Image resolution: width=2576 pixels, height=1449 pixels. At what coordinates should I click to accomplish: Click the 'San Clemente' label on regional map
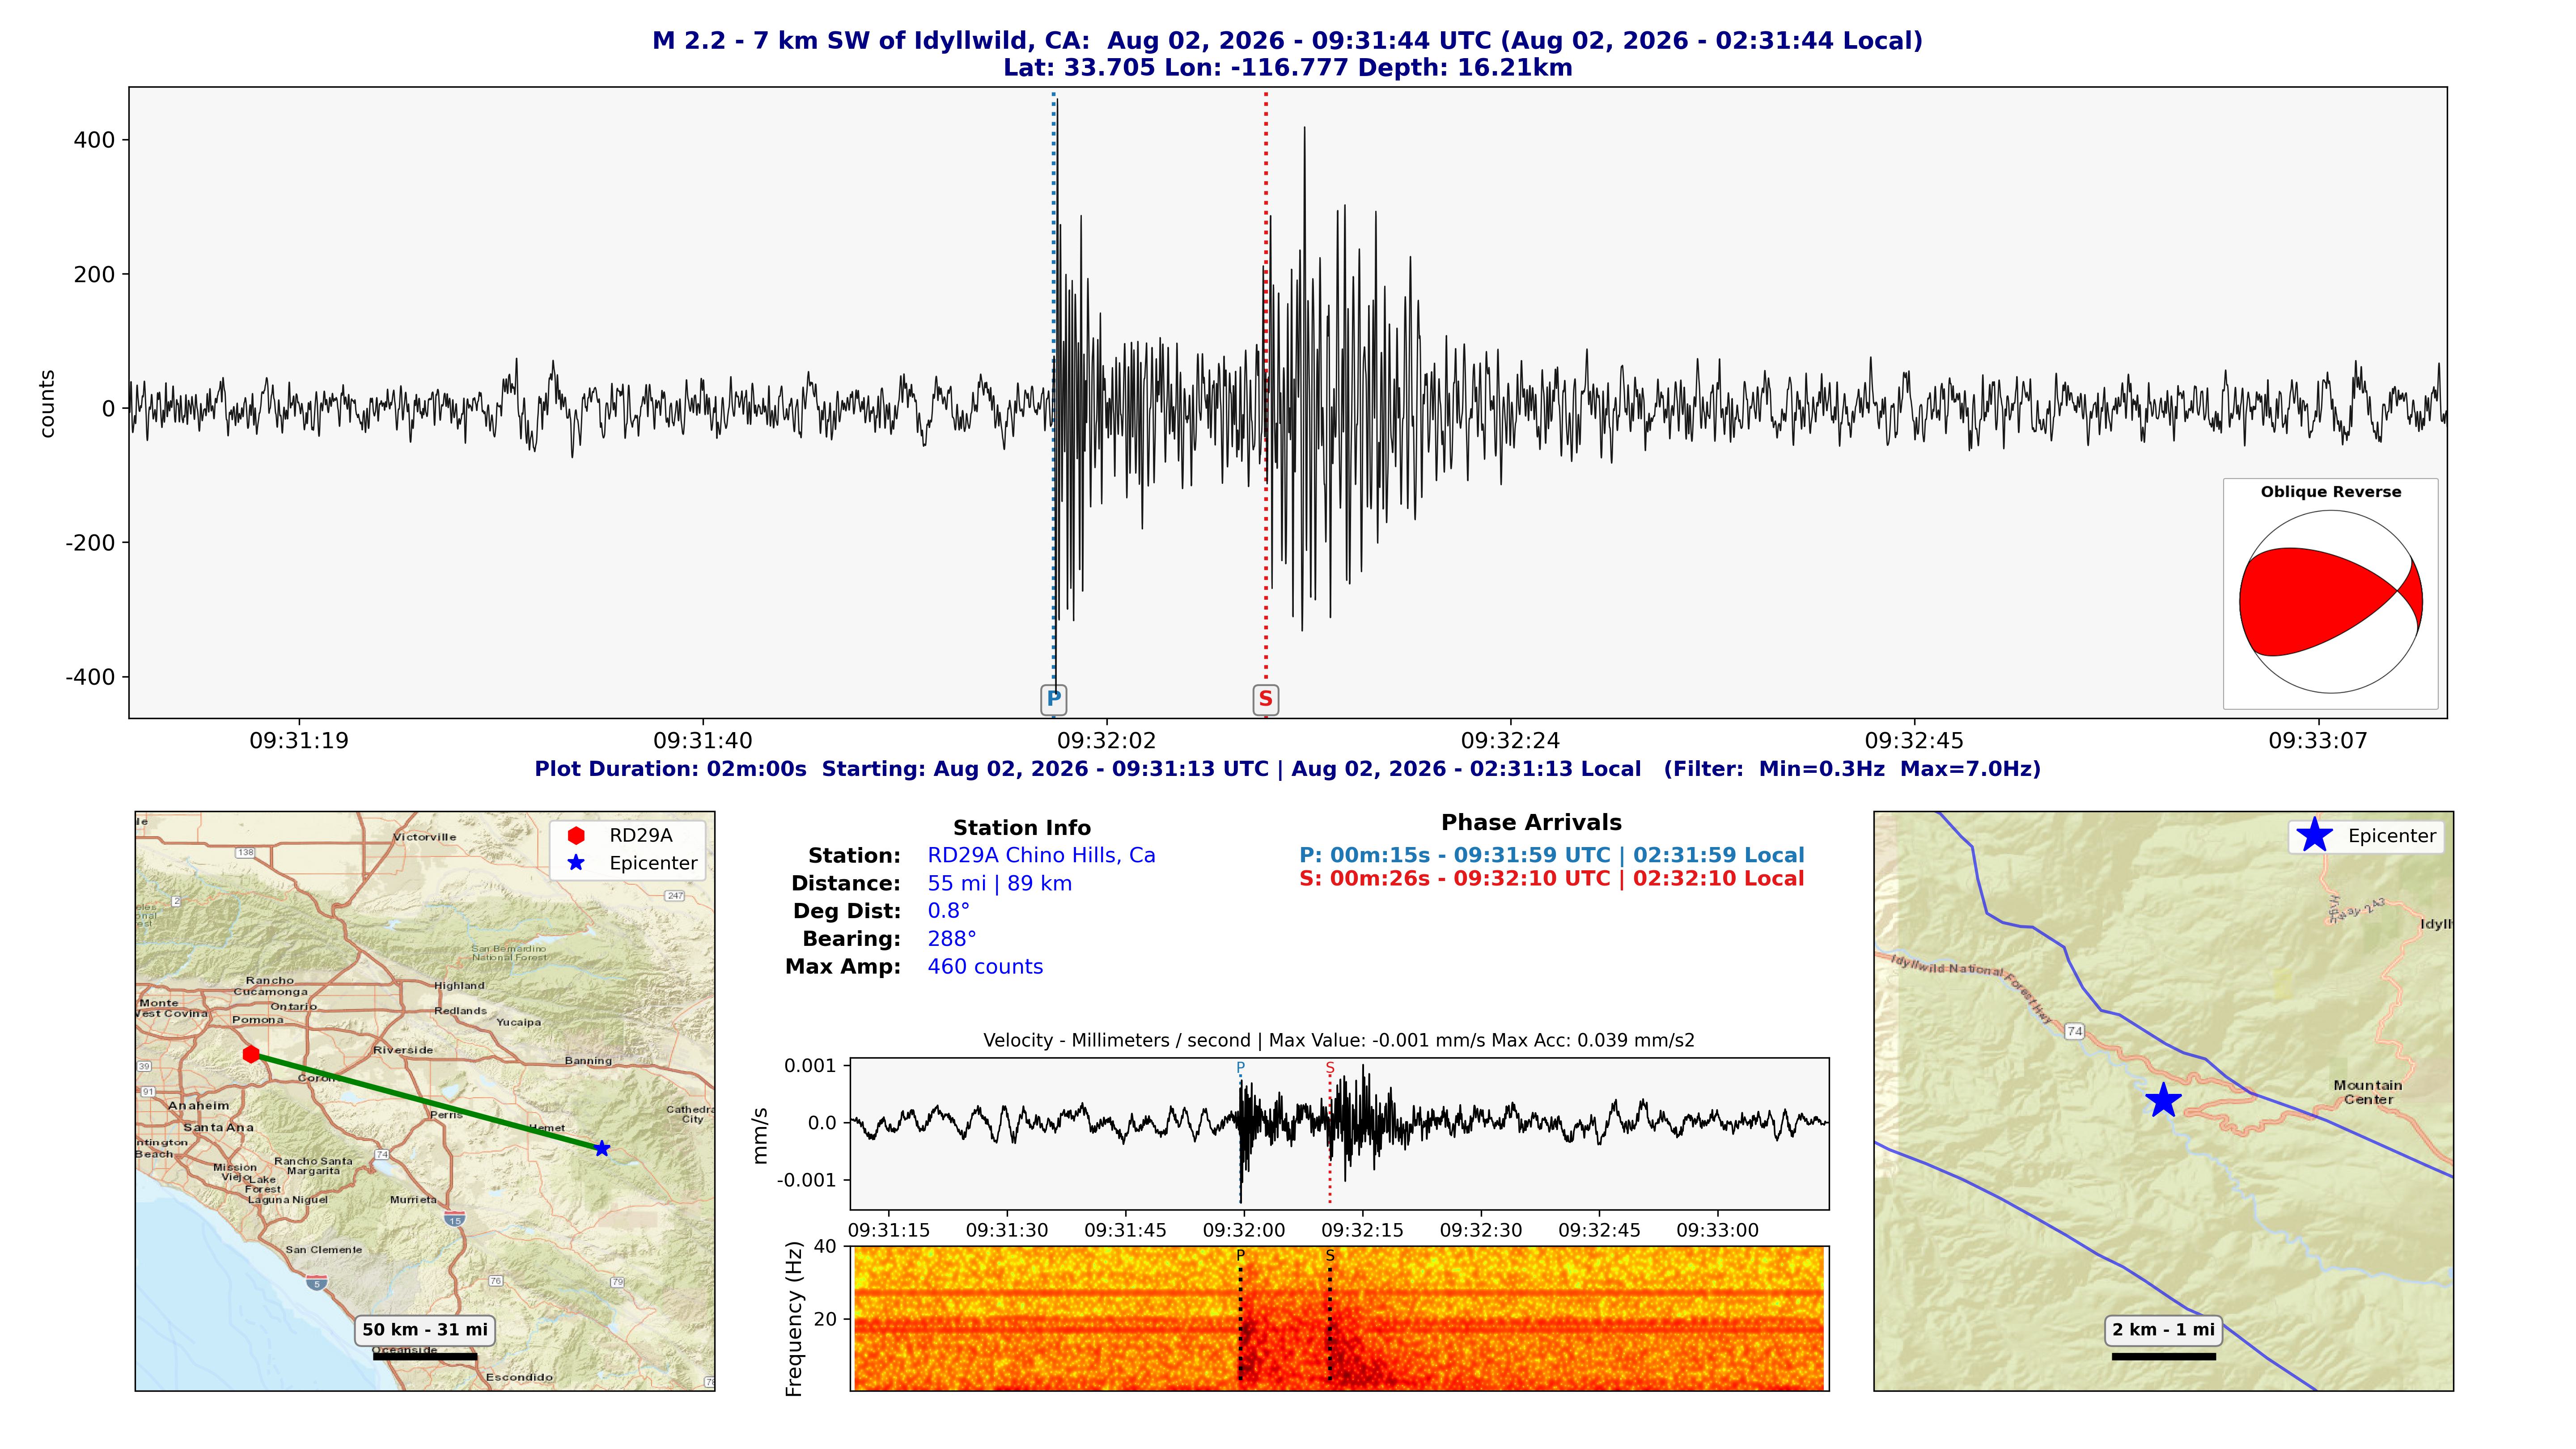coord(324,1250)
